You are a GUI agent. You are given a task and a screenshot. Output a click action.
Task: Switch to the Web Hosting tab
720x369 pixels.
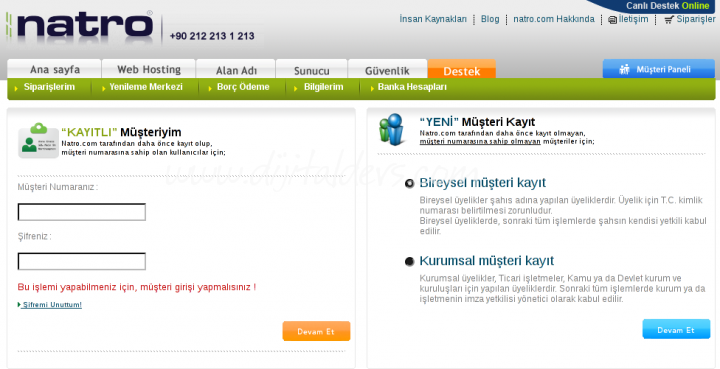[149, 69]
